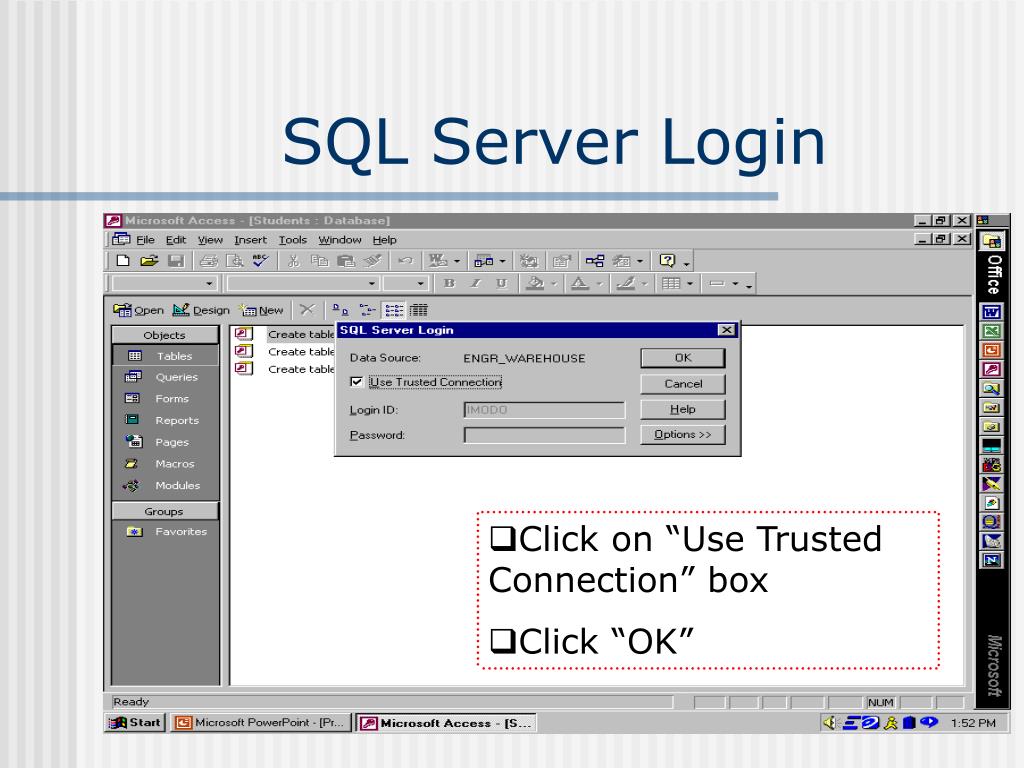1024x768 pixels.
Task: Open the font name dropdown in formatting toolbar
Action: click(371, 284)
